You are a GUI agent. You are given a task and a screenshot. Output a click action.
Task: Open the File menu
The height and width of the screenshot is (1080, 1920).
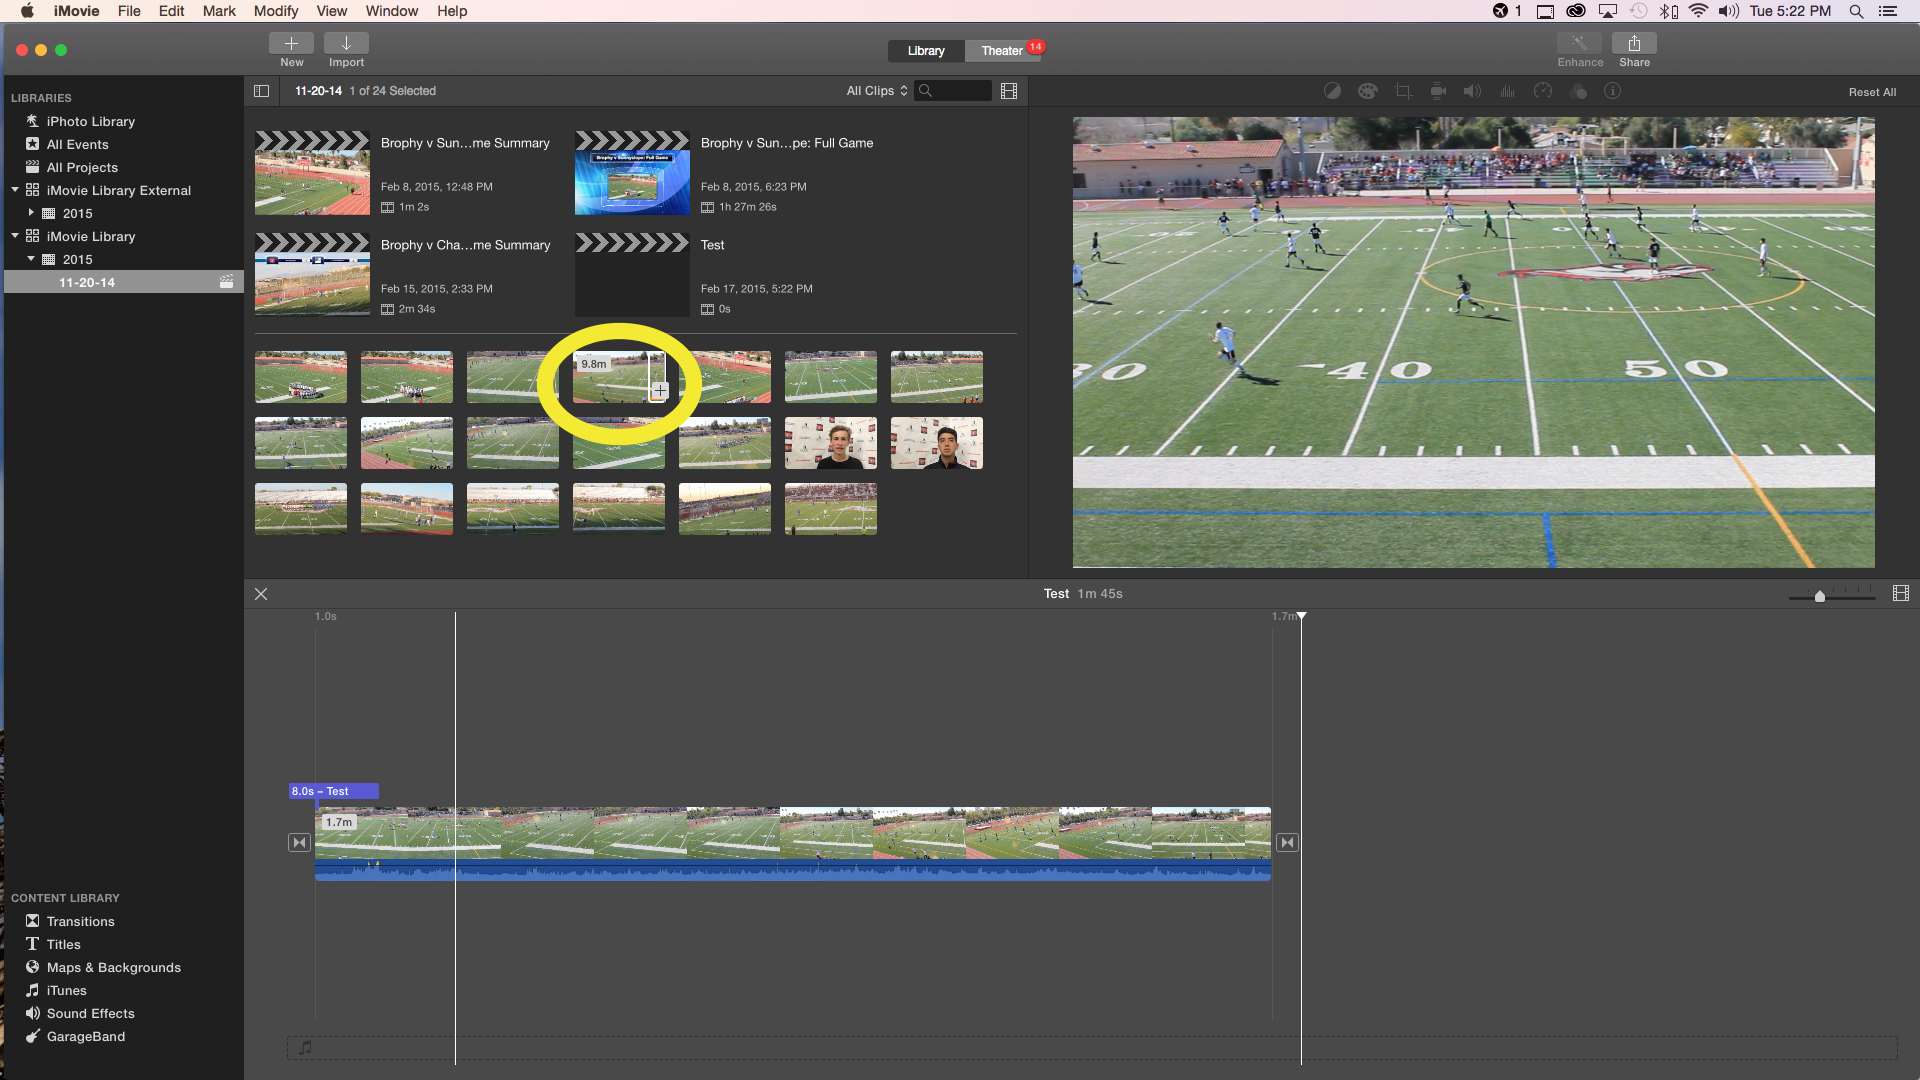pyautogui.click(x=129, y=11)
